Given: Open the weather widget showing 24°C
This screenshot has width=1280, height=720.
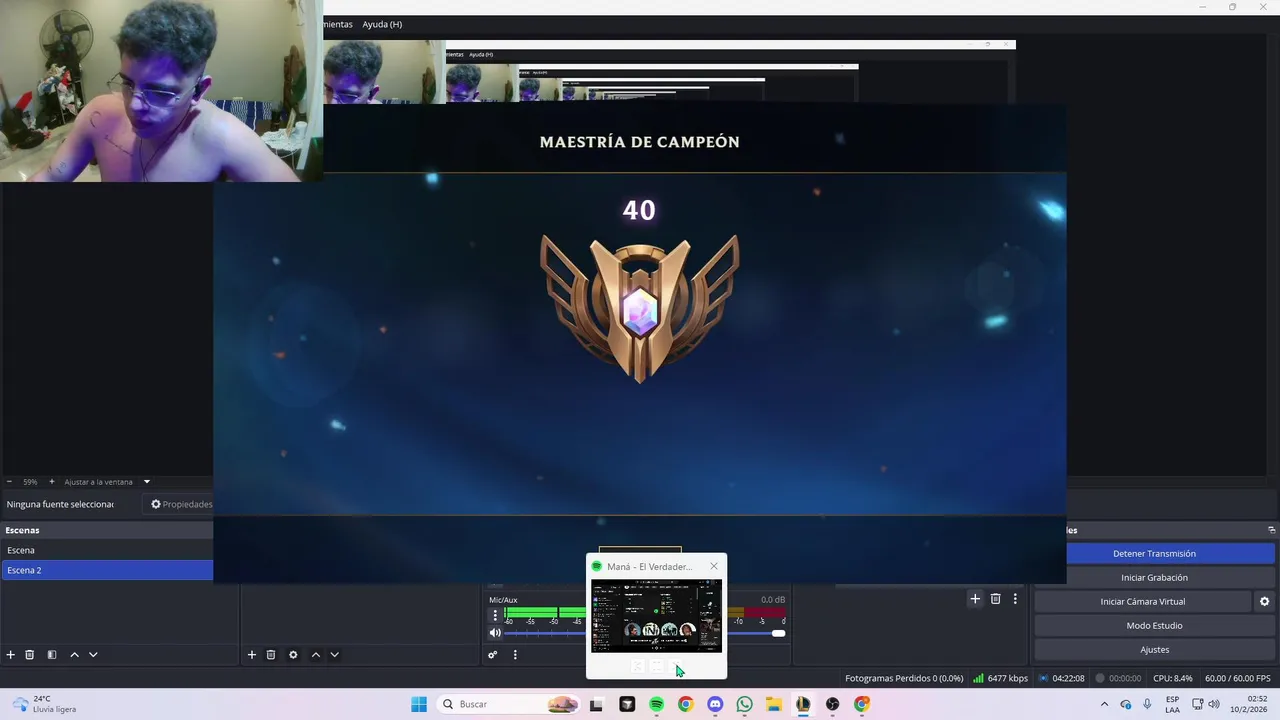Looking at the screenshot, I should 45,704.
